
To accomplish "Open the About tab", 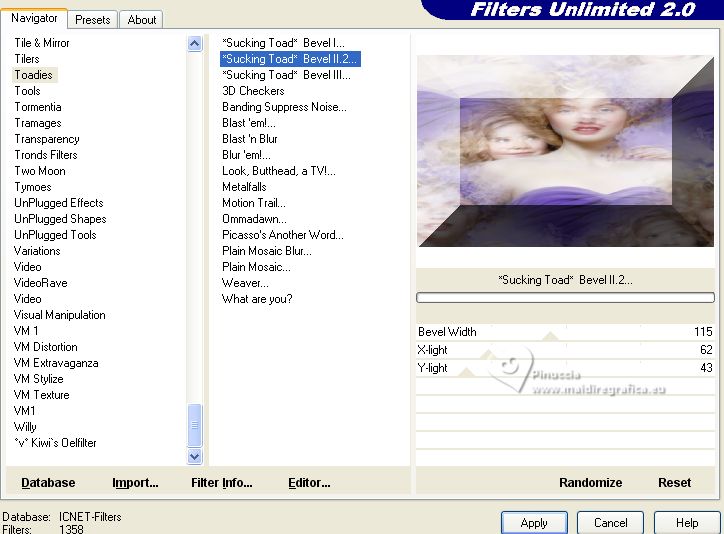I will pyautogui.click(x=142, y=20).
